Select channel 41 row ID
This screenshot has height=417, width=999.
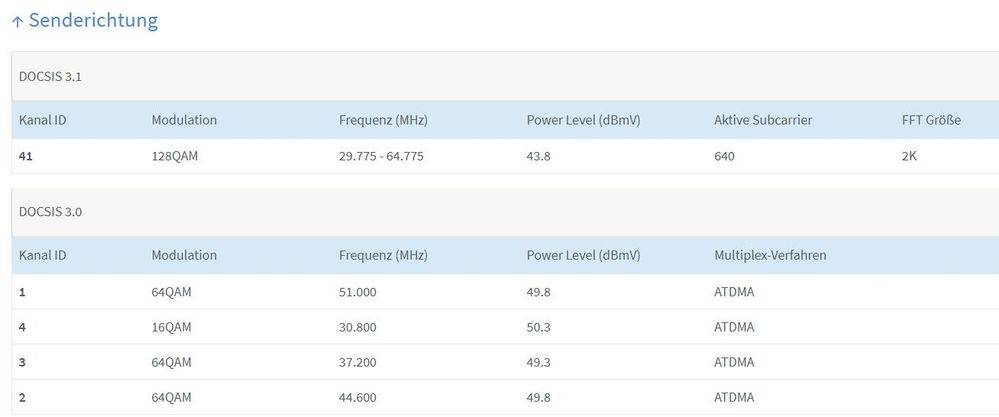point(27,156)
